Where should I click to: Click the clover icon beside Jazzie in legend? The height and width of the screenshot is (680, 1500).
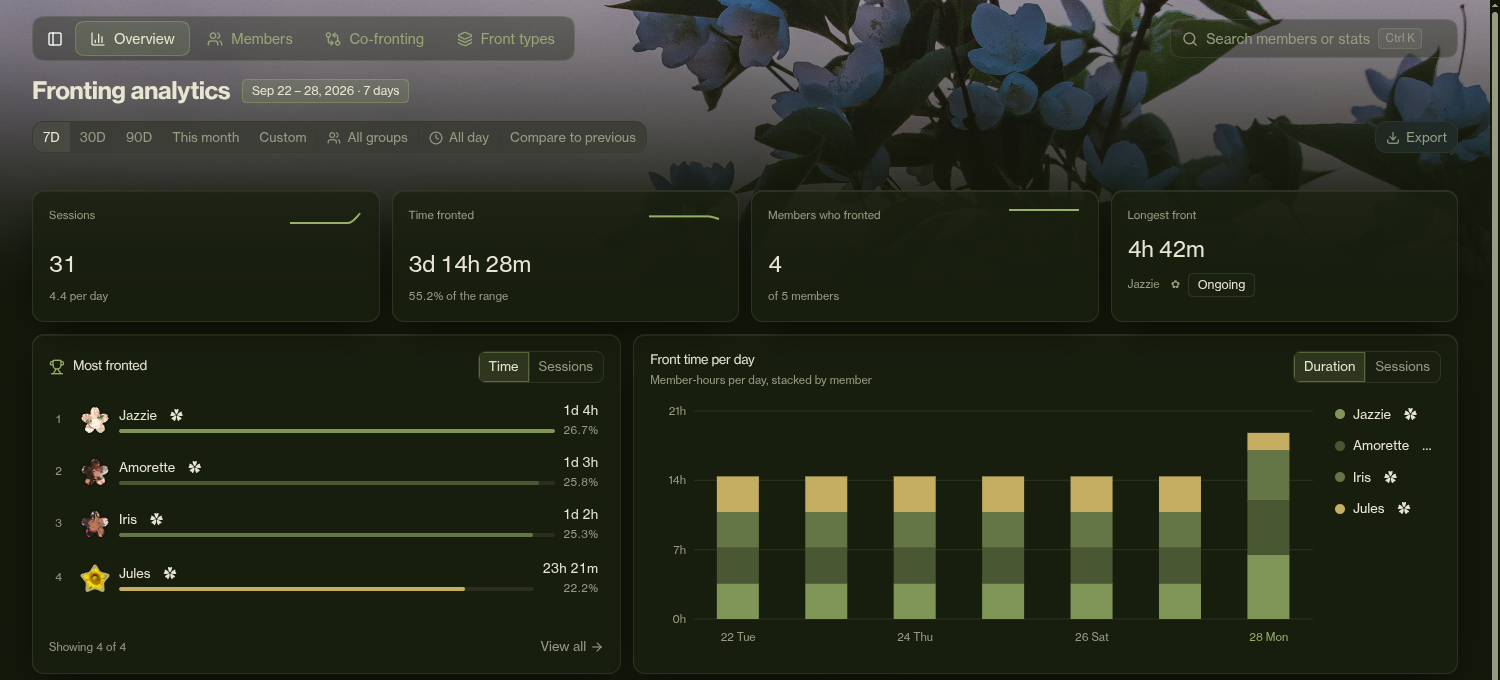click(1411, 414)
